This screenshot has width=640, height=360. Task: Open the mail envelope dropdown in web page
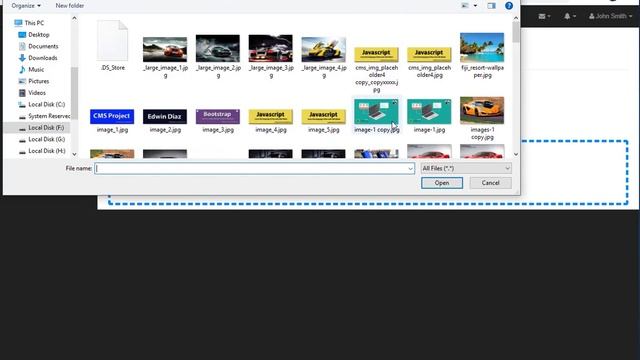click(544, 16)
